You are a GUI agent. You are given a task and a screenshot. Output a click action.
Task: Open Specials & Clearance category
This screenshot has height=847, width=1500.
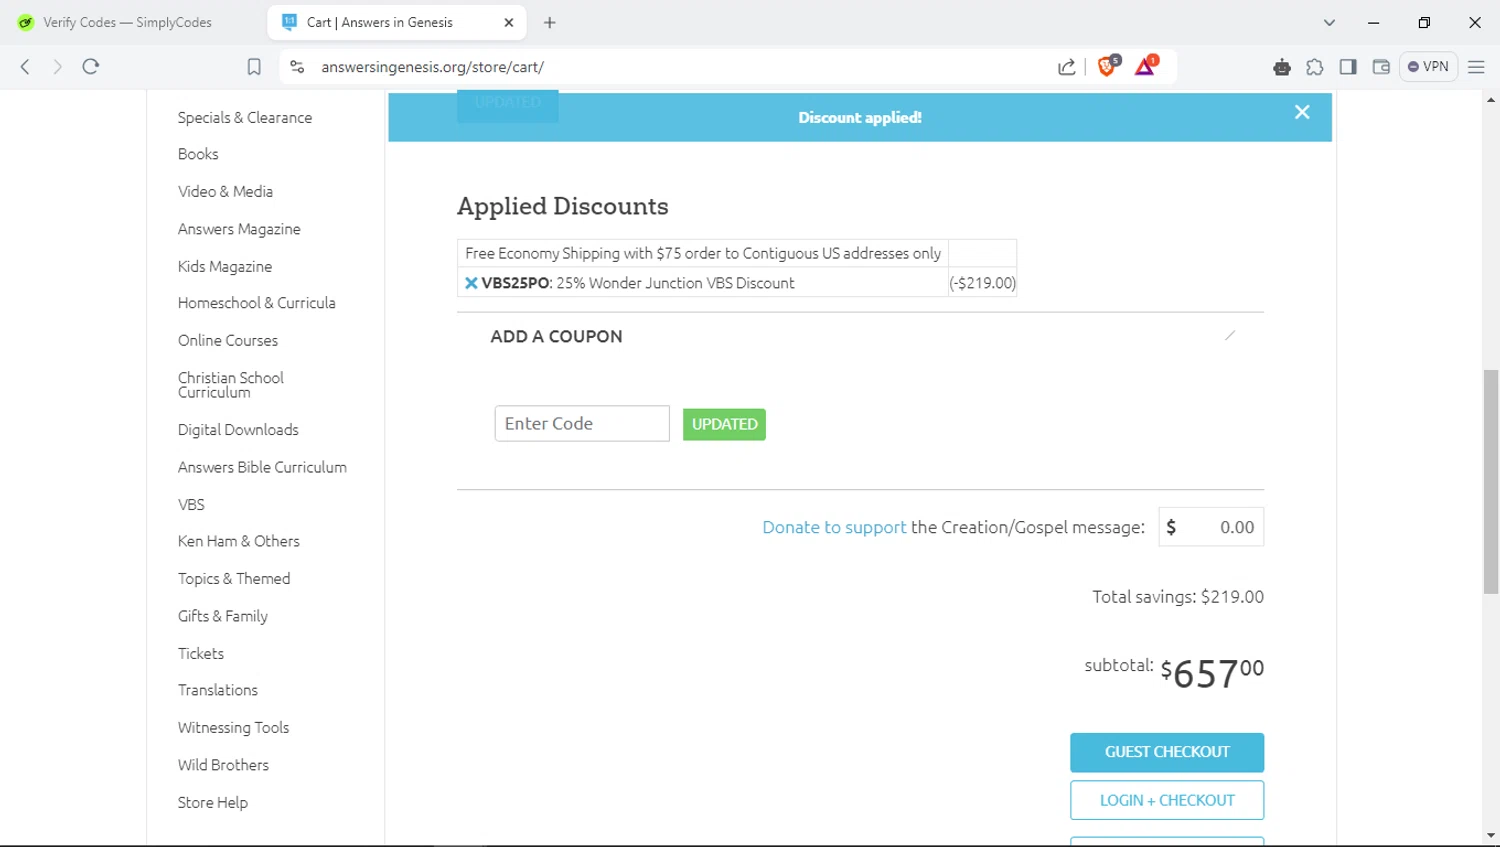click(245, 117)
